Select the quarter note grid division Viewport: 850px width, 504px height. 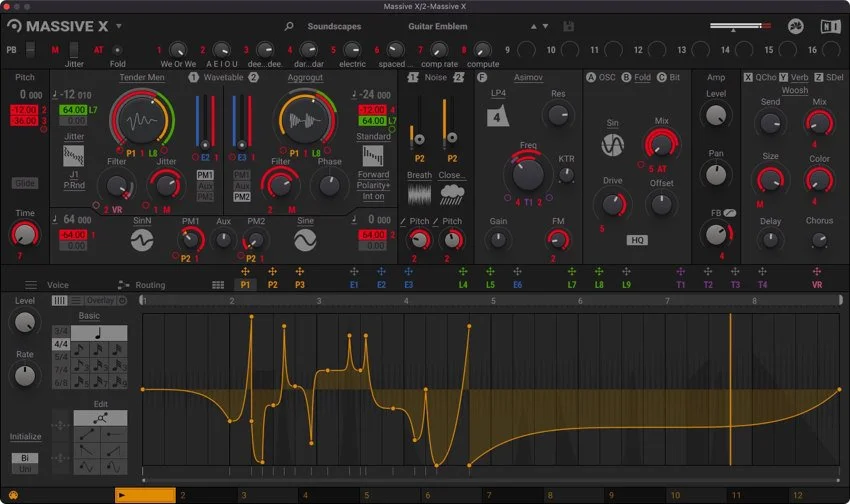99,333
